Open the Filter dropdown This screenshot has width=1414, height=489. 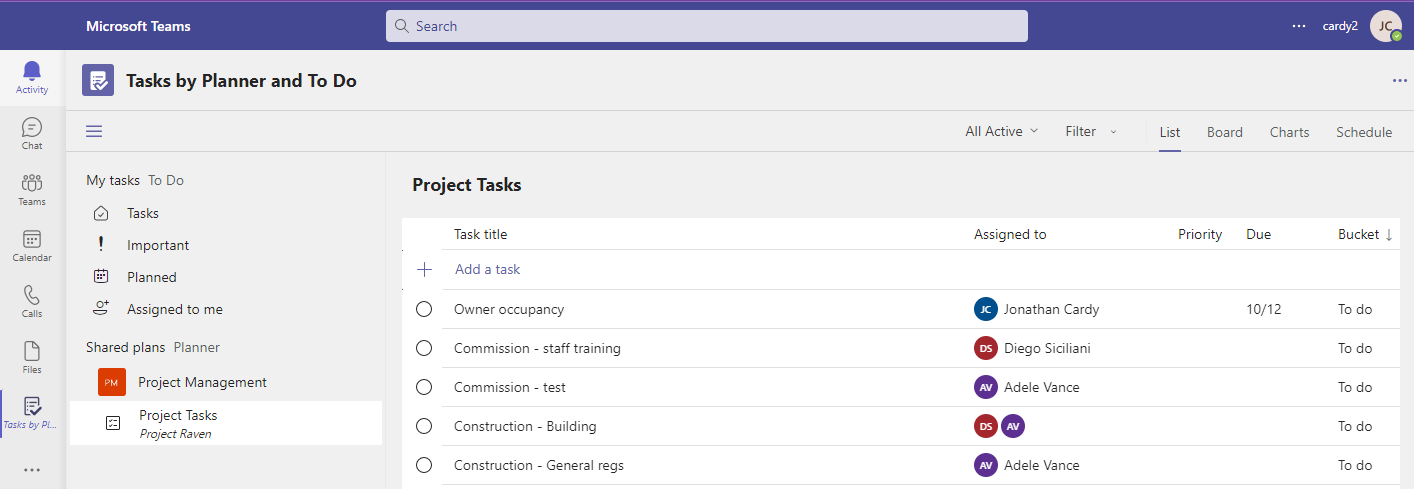tap(1091, 131)
